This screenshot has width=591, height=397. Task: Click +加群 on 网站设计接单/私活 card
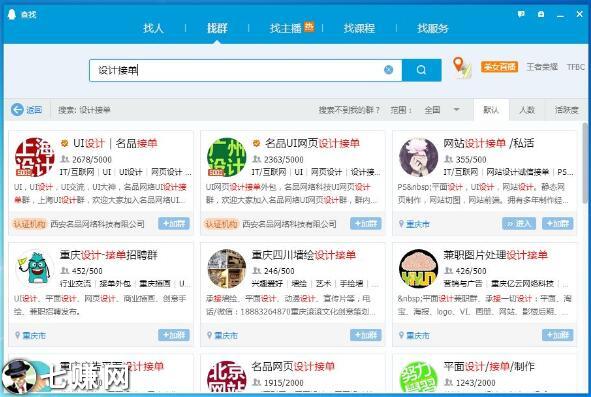pos(557,224)
